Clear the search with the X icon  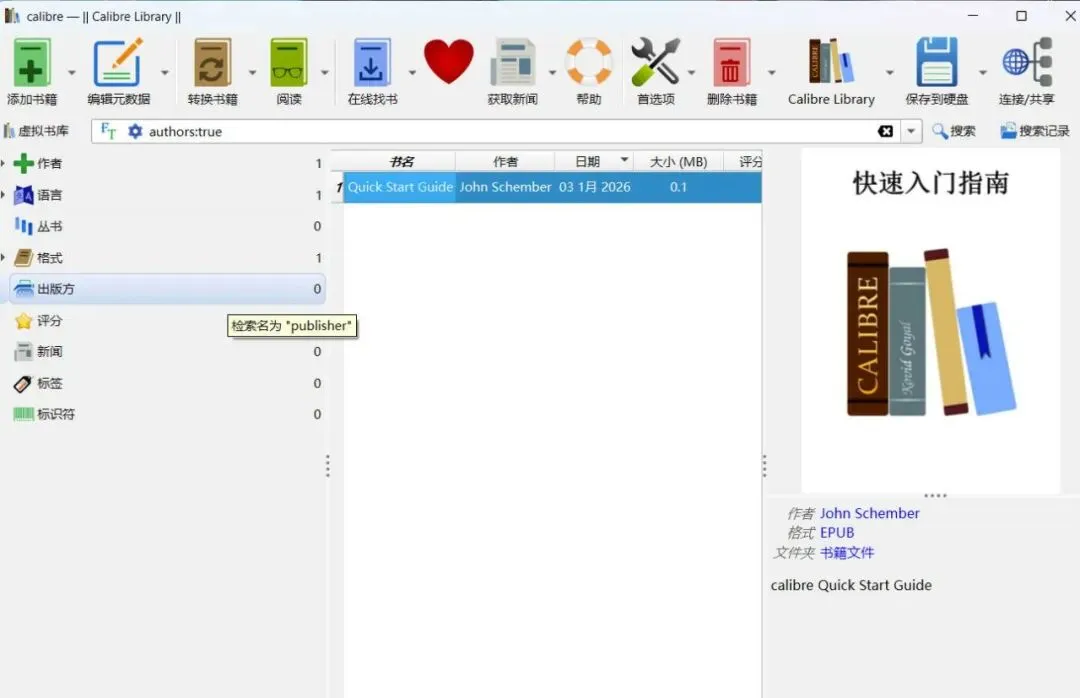(x=886, y=131)
